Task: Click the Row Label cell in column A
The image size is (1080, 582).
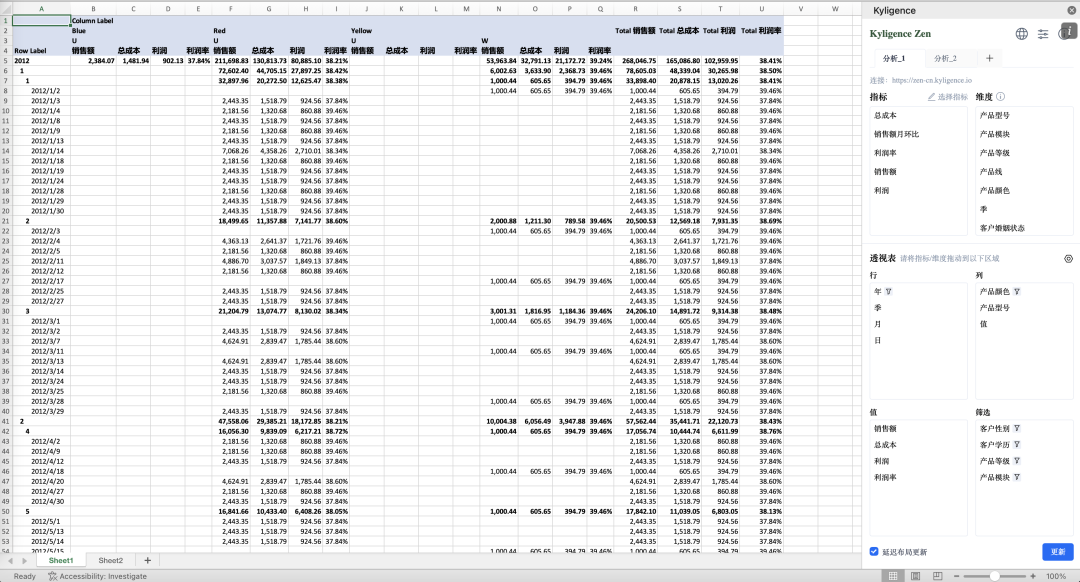Action: [x=41, y=50]
